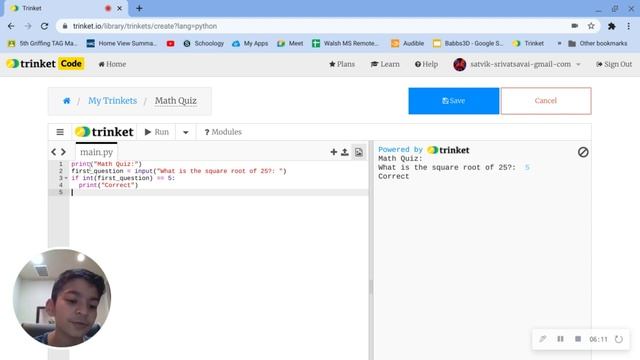Click the webcam preview bubble
This screenshot has width=640, height=360.
(x=62, y=298)
